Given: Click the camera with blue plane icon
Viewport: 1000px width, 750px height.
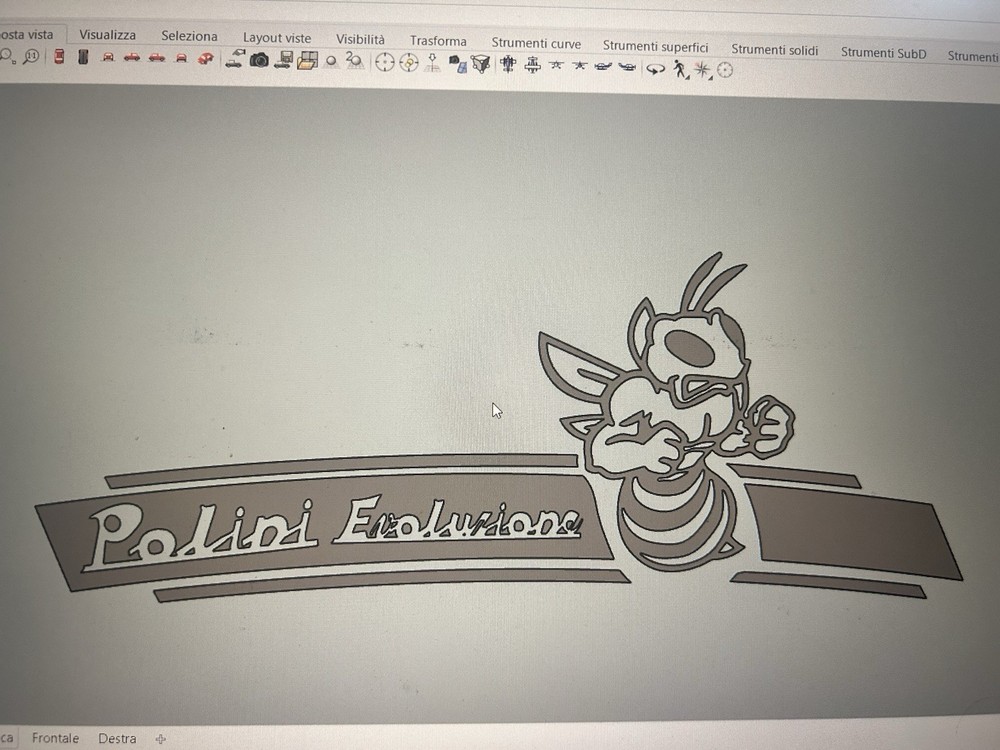Looking at the screenshot, I should 457,63.
